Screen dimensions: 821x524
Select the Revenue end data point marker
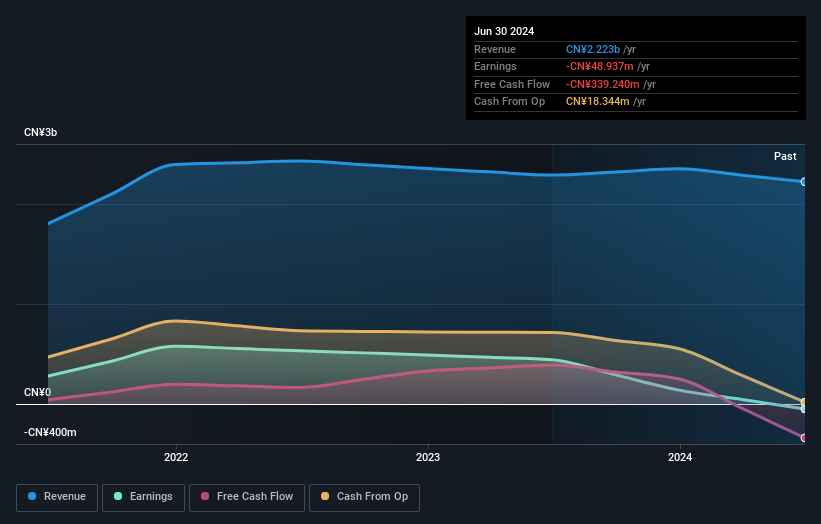point(804,182)
